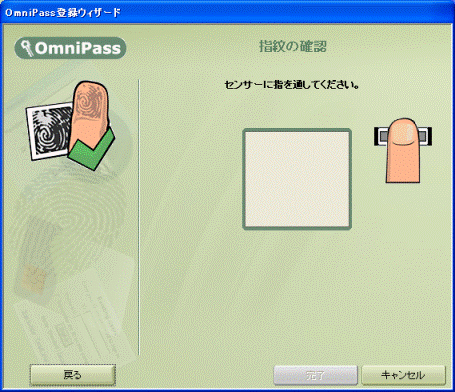The height and width of the screenshot is (392, 455).
Task: Click the empty fingerprint preview box
Action: (297, 179)
